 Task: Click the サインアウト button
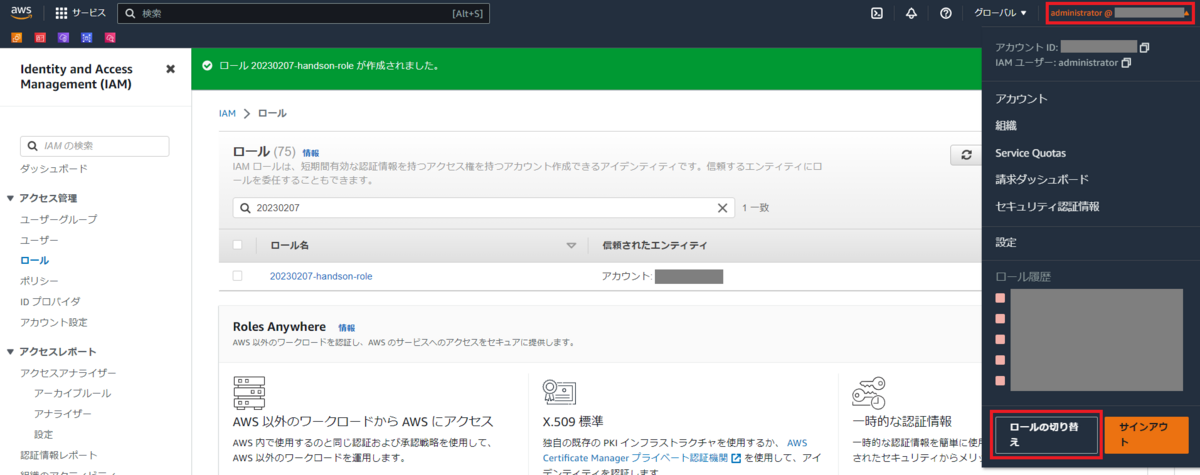(1146, 435)
